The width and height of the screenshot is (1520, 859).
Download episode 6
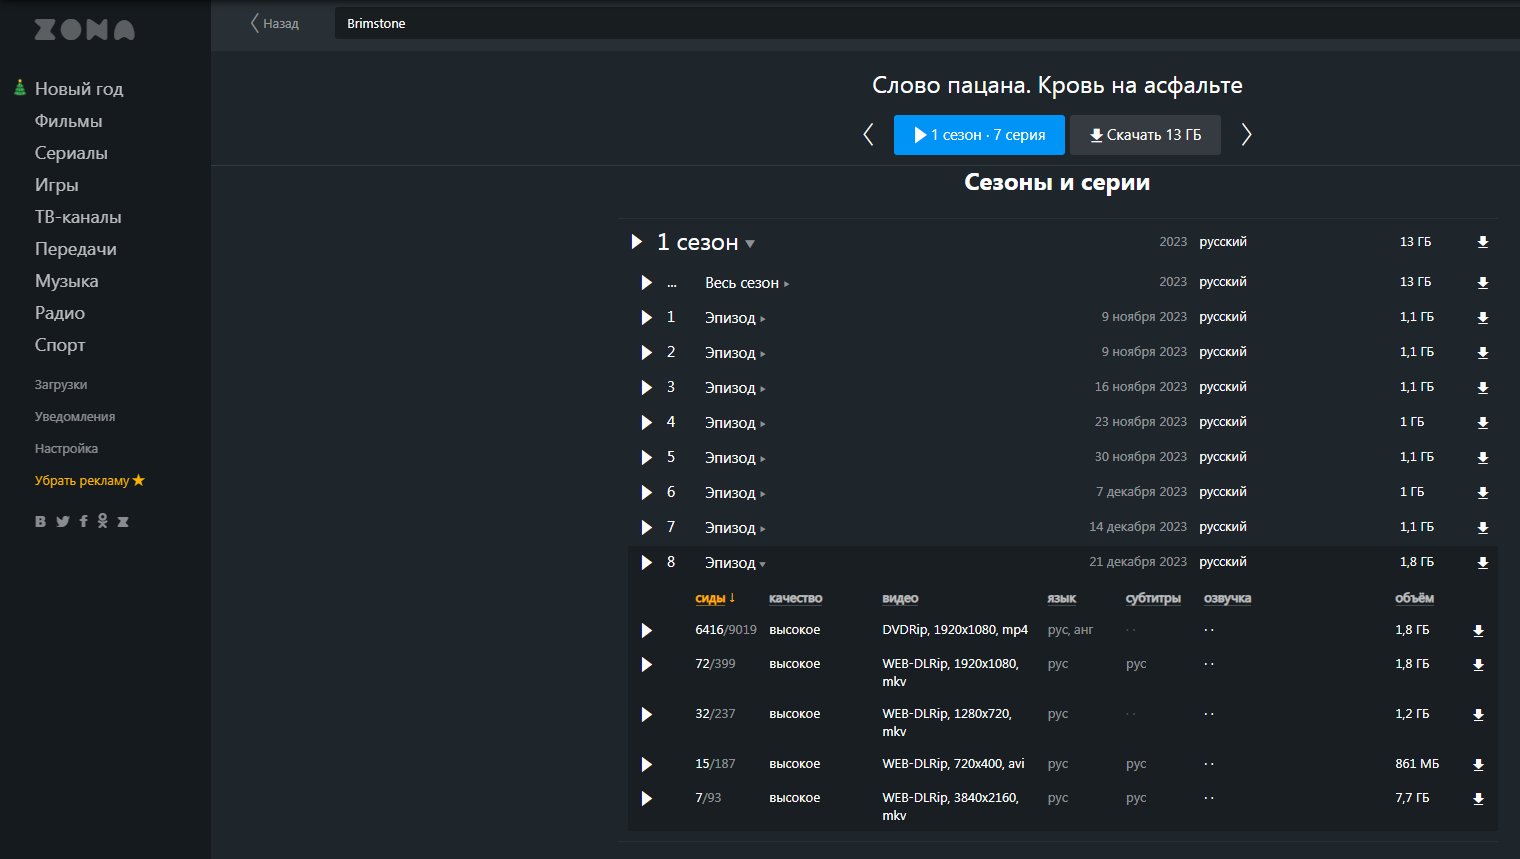pos(1483,493)
